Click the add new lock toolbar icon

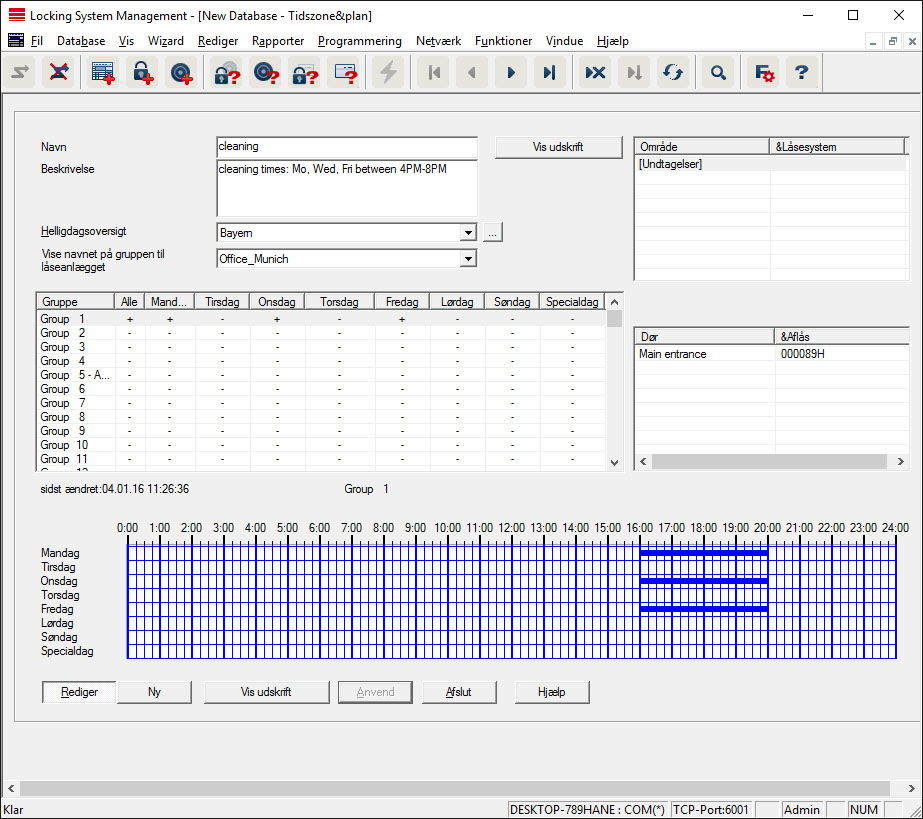pyautogui.click(x=143, y=73)
